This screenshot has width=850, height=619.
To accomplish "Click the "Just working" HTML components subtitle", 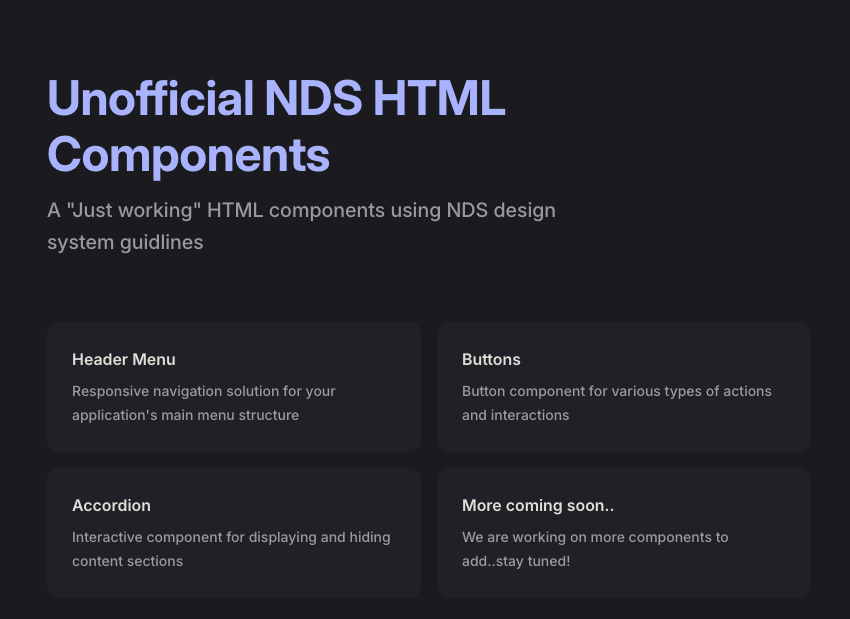I will point(301,226).
